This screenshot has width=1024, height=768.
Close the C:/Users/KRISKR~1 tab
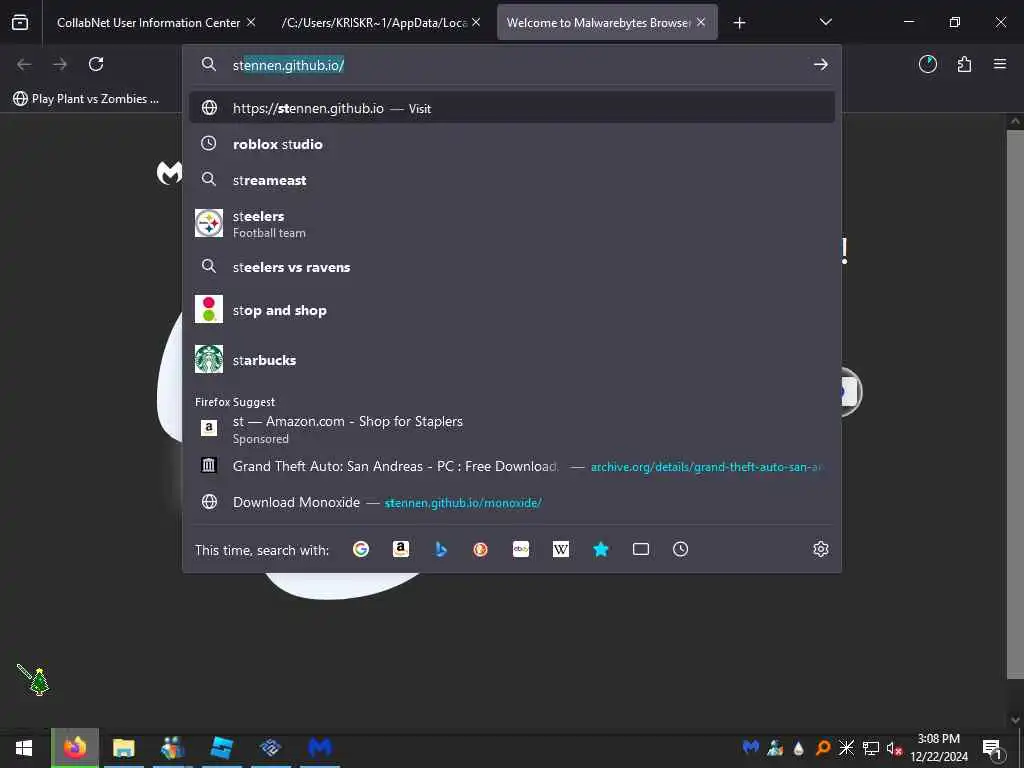pyautogui.click(x=476, y=22)
